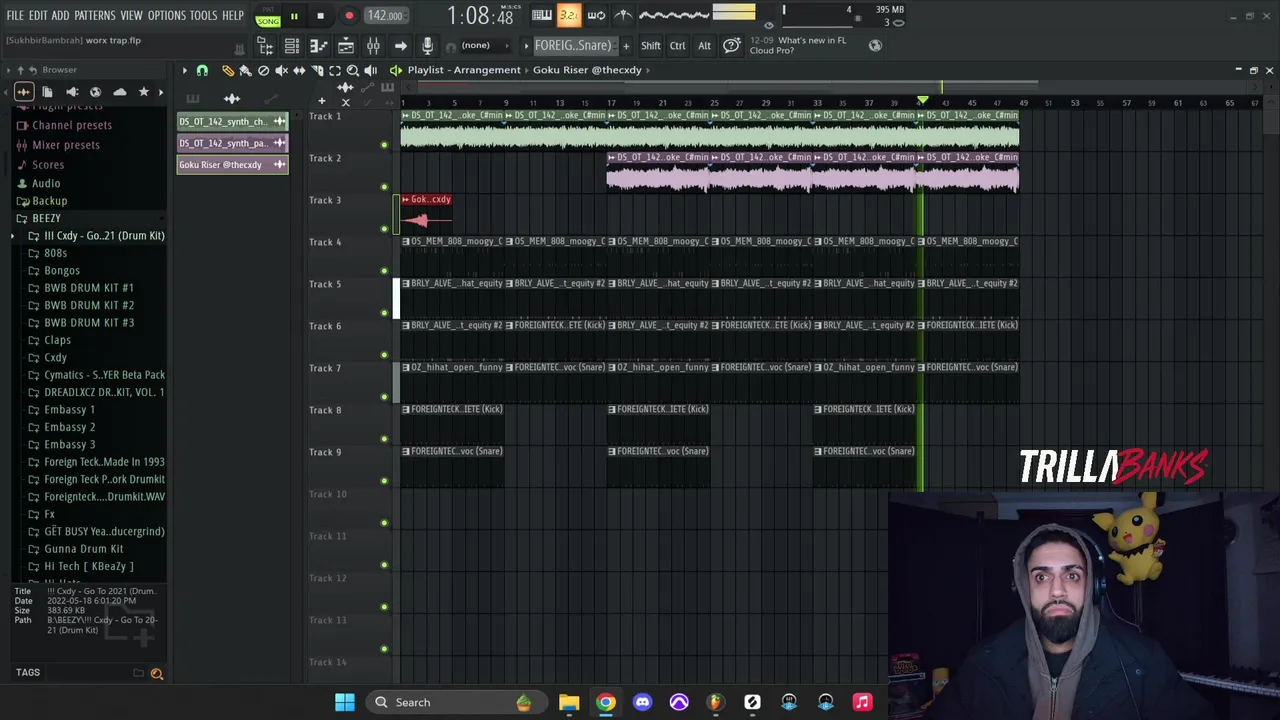Stop playback with the stop button
The width and height of the screenshot is (1280, 720).
[320, 16]
